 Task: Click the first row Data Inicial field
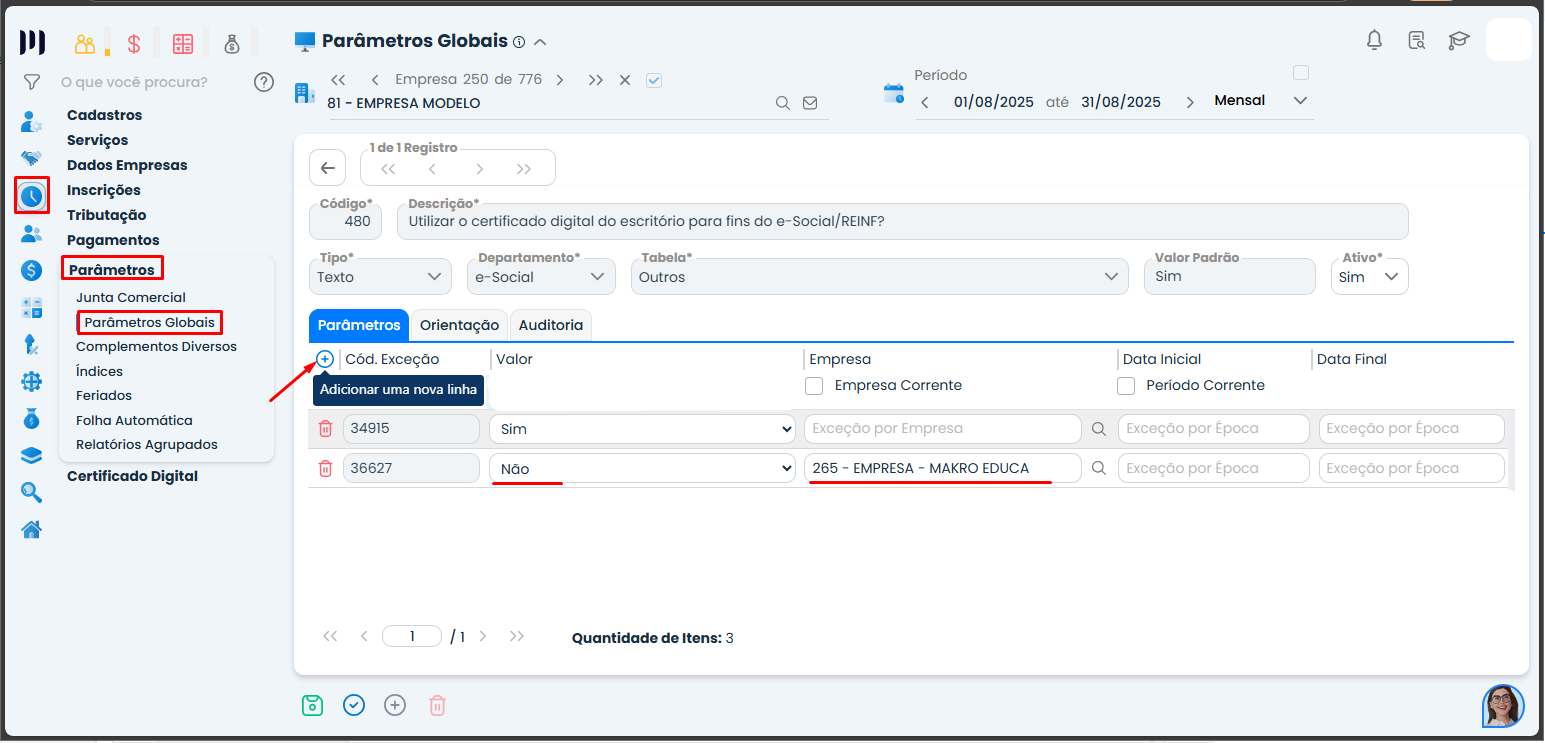[x=1213, y=428]
